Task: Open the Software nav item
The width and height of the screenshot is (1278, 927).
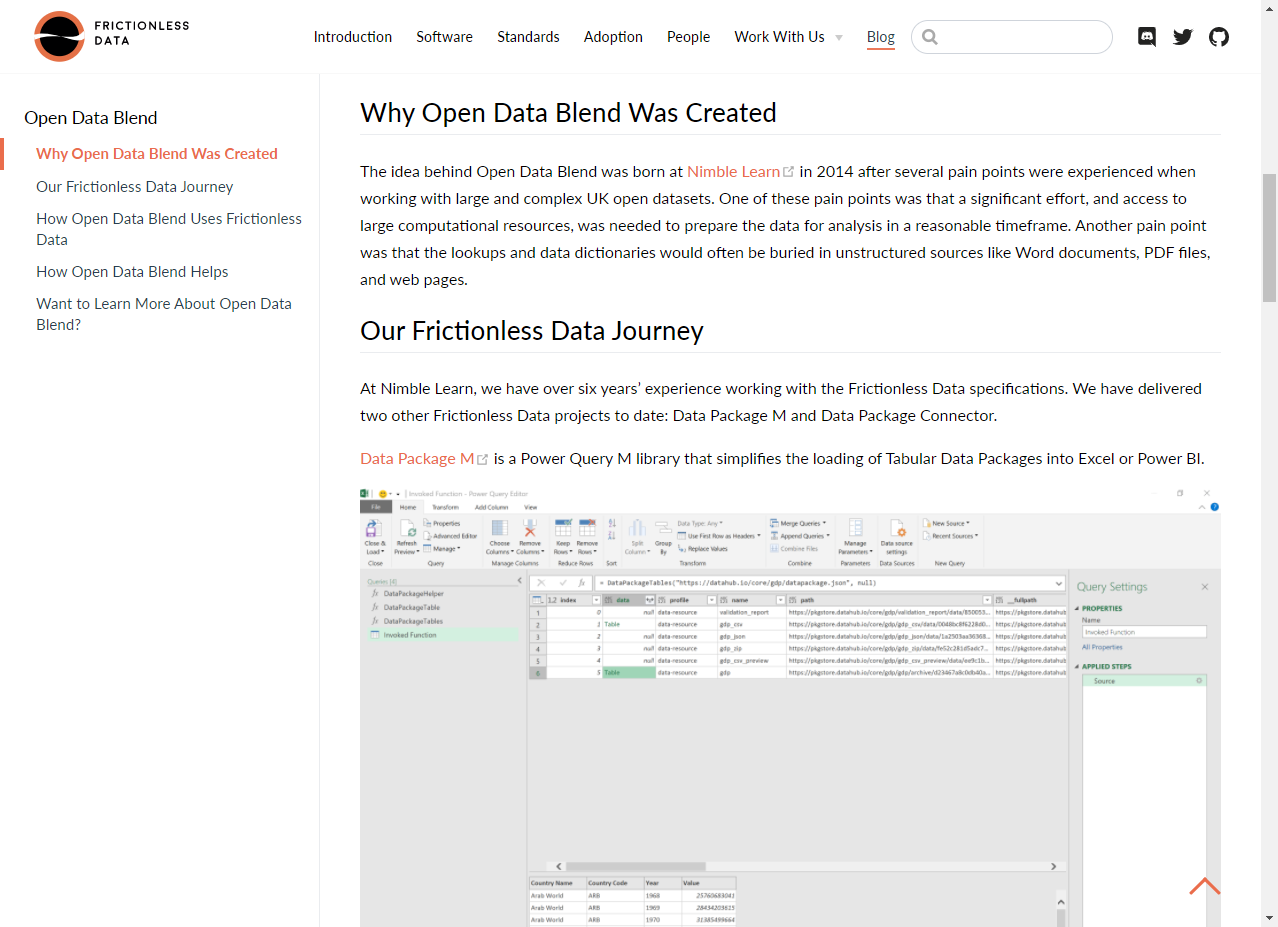Action: click(445, 37)
